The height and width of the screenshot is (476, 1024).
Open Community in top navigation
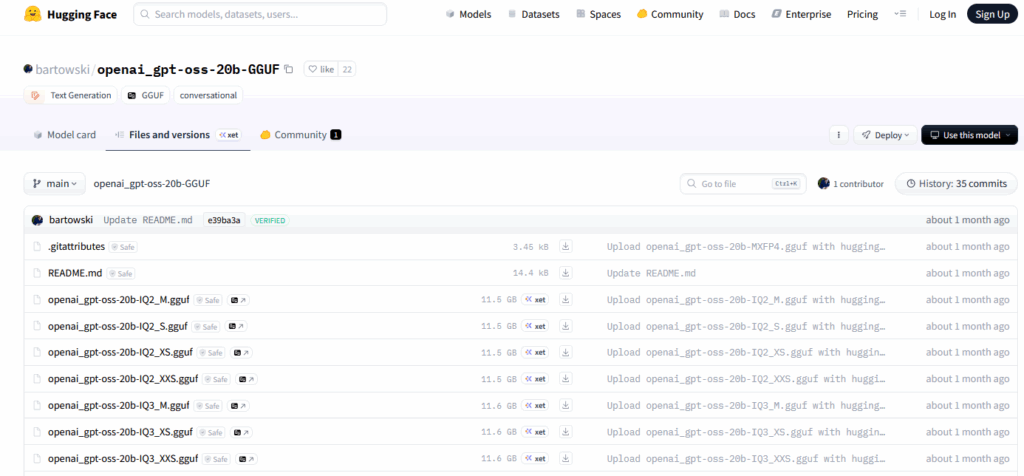670,14
